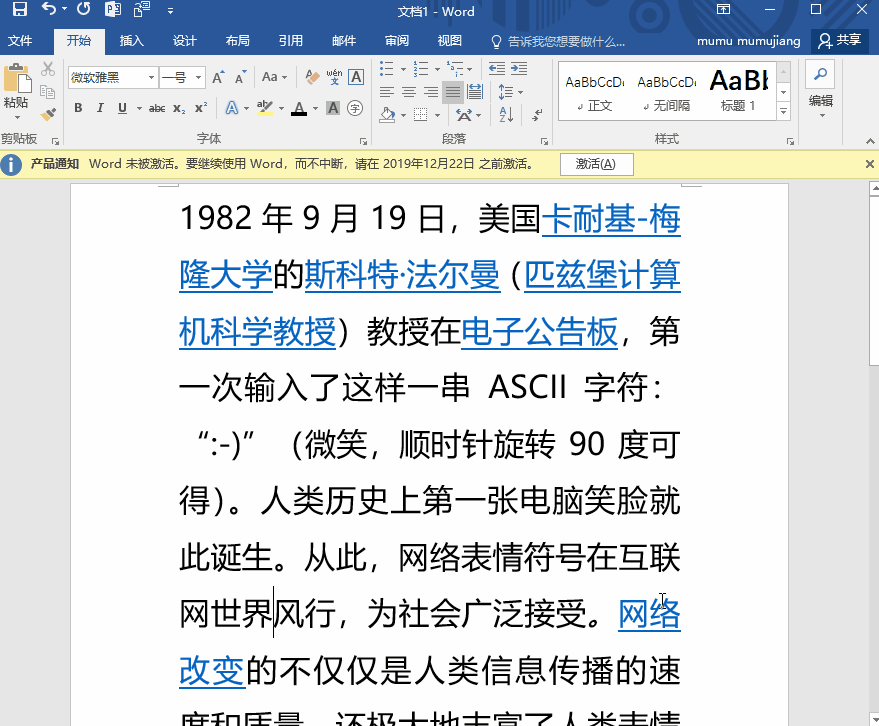Cut selection with the scissors icon
Image resolution: width=879 pixels, height=726 pixels.
pyautogui.click(x=48, y=69)
